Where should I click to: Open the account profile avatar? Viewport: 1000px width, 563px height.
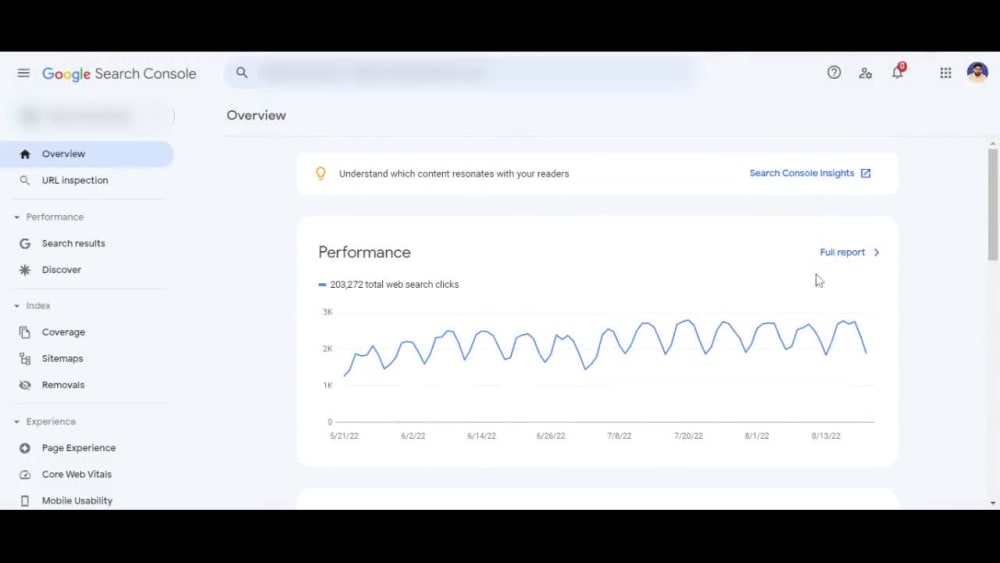pyautogui.click(x=977, y=72)
